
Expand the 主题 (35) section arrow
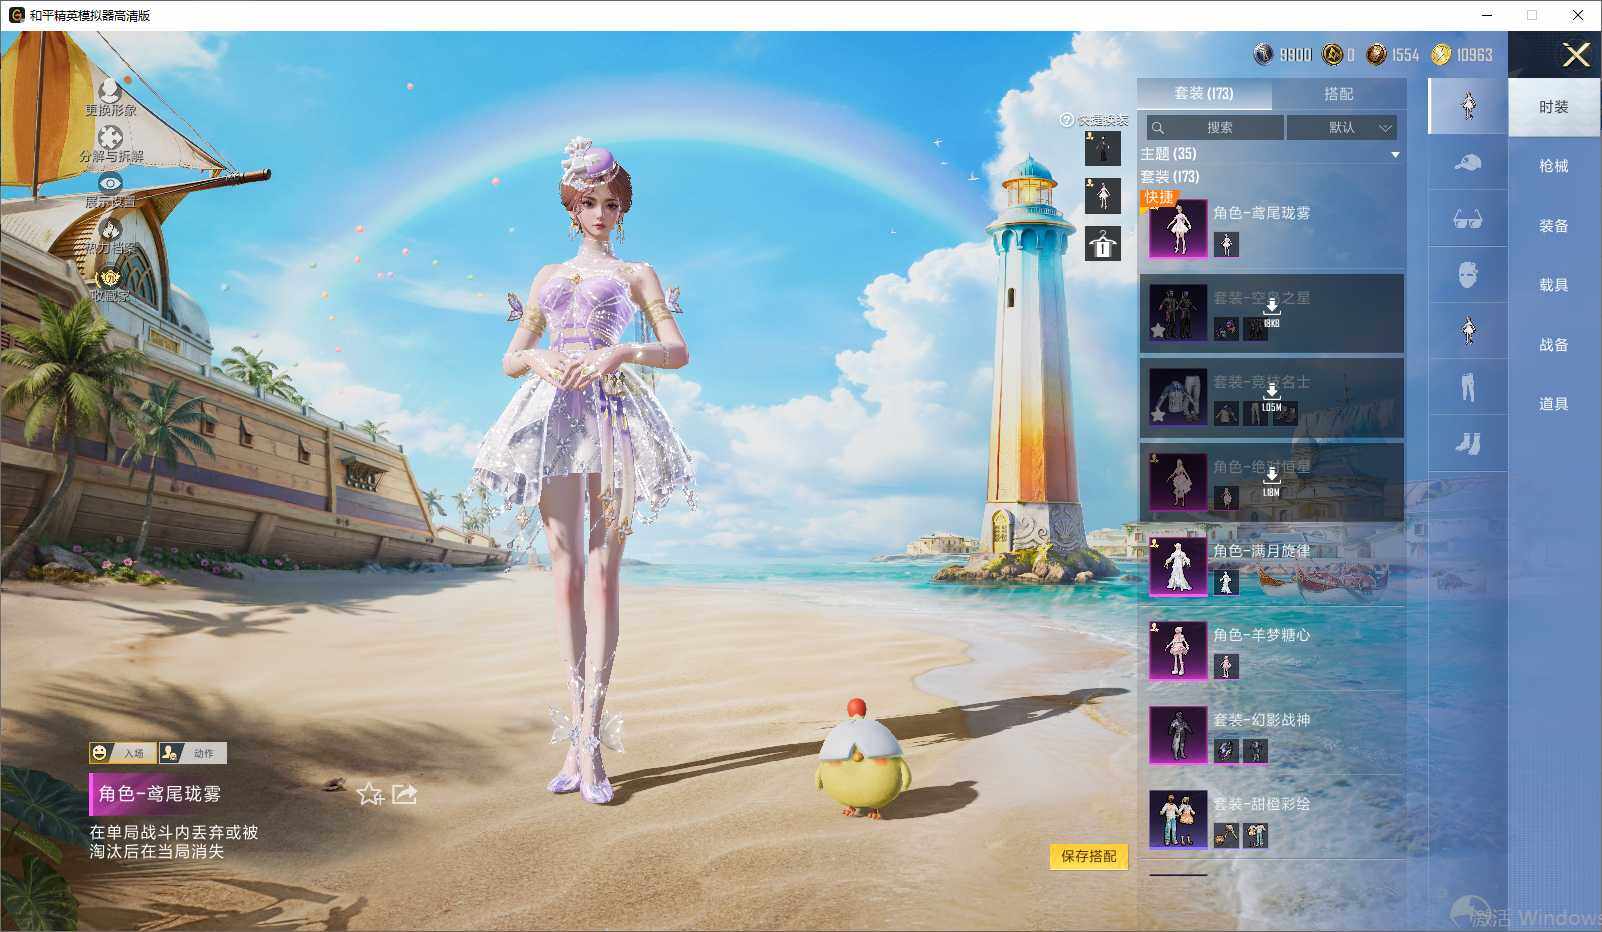(x=1395, y=155)
